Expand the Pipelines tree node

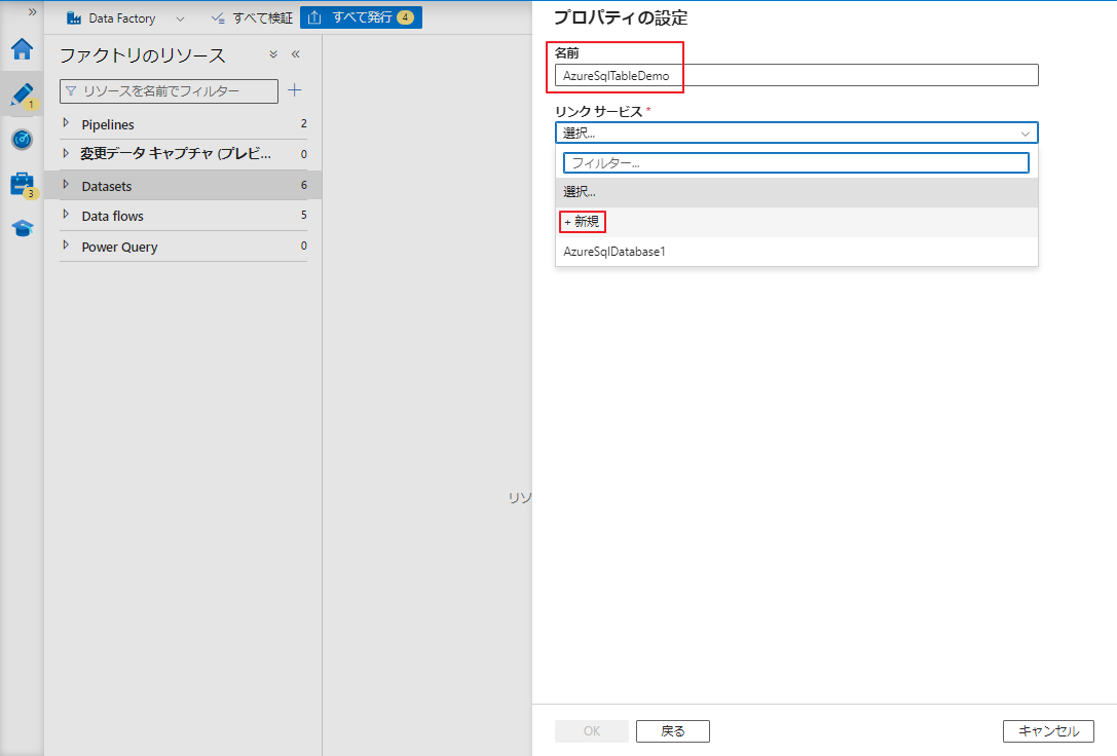pyautogui.click(x=66, y=124)
